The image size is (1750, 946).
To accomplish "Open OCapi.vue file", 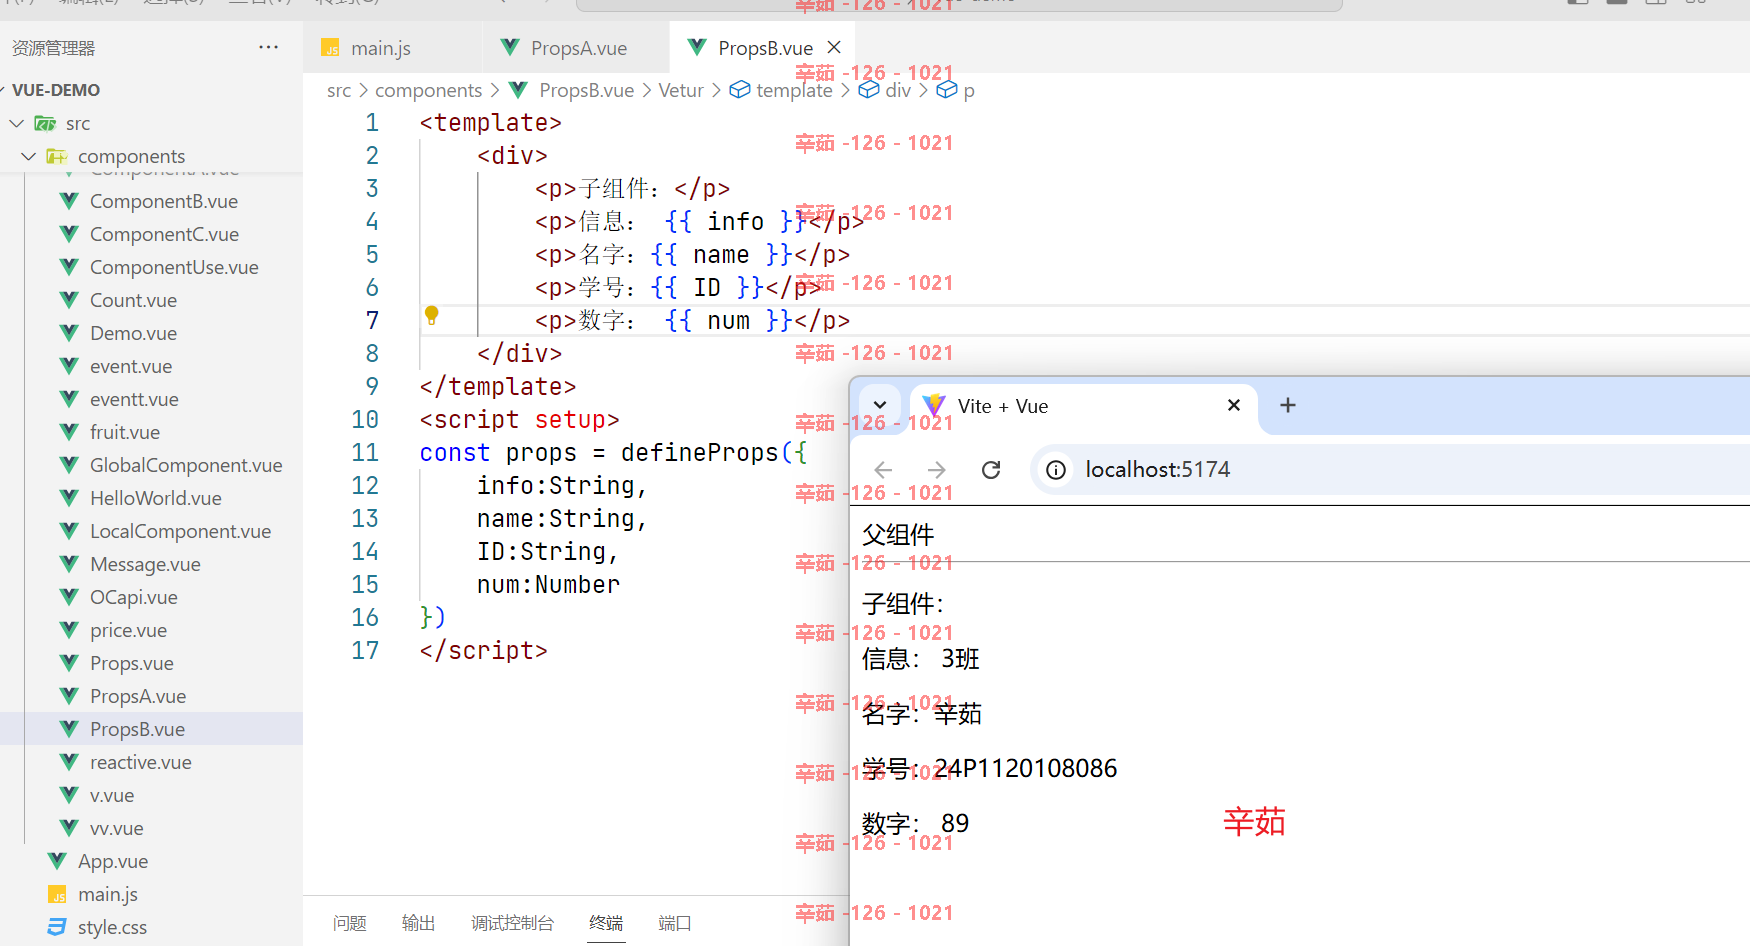I will (134, 597).
